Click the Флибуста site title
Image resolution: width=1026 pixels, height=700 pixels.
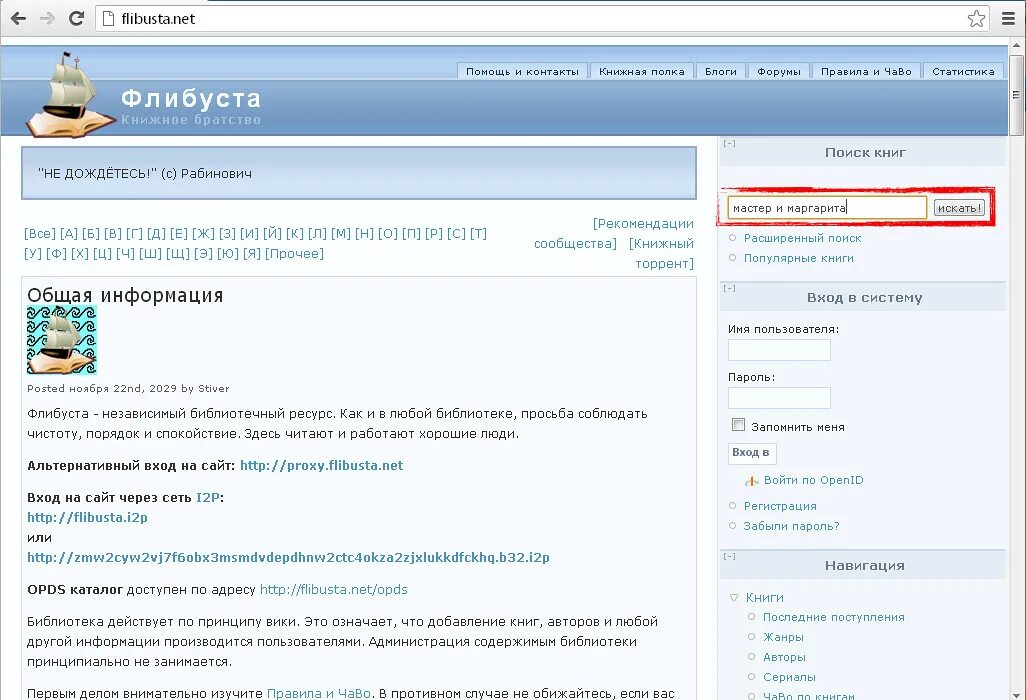pos(191,98)
